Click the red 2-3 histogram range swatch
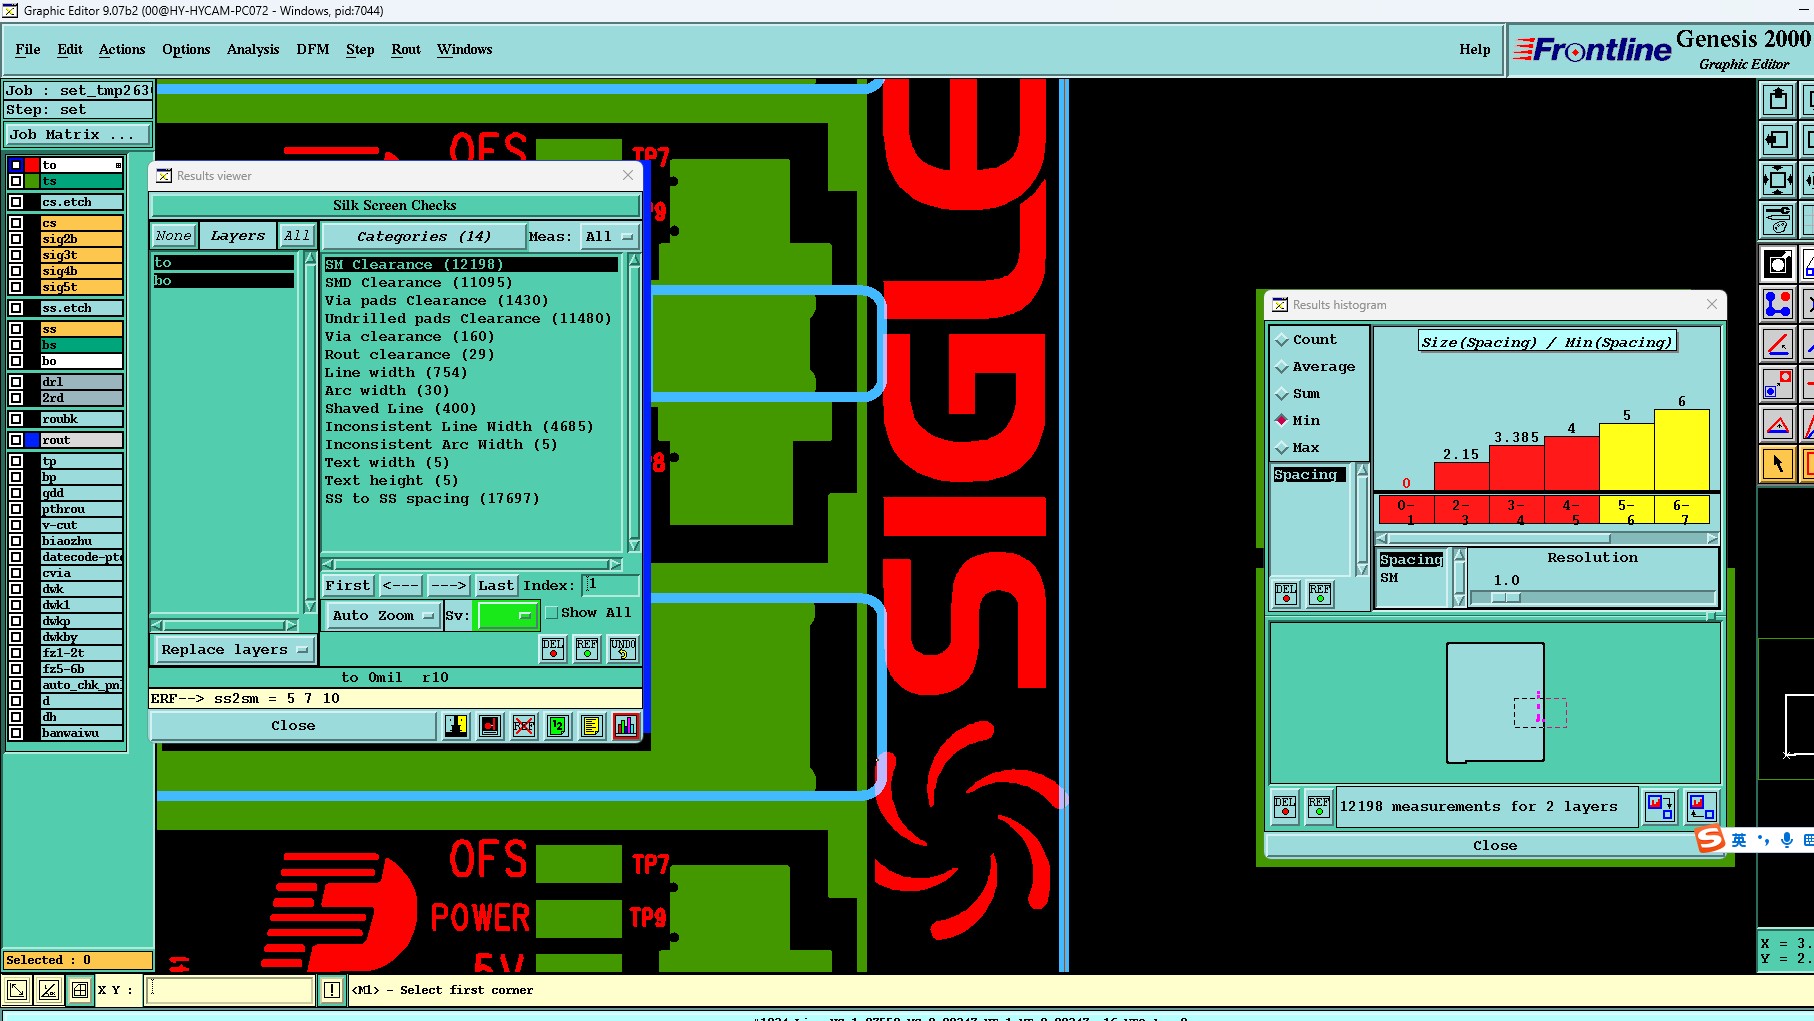The image size is (1814, 1021). coord(1461,511)
